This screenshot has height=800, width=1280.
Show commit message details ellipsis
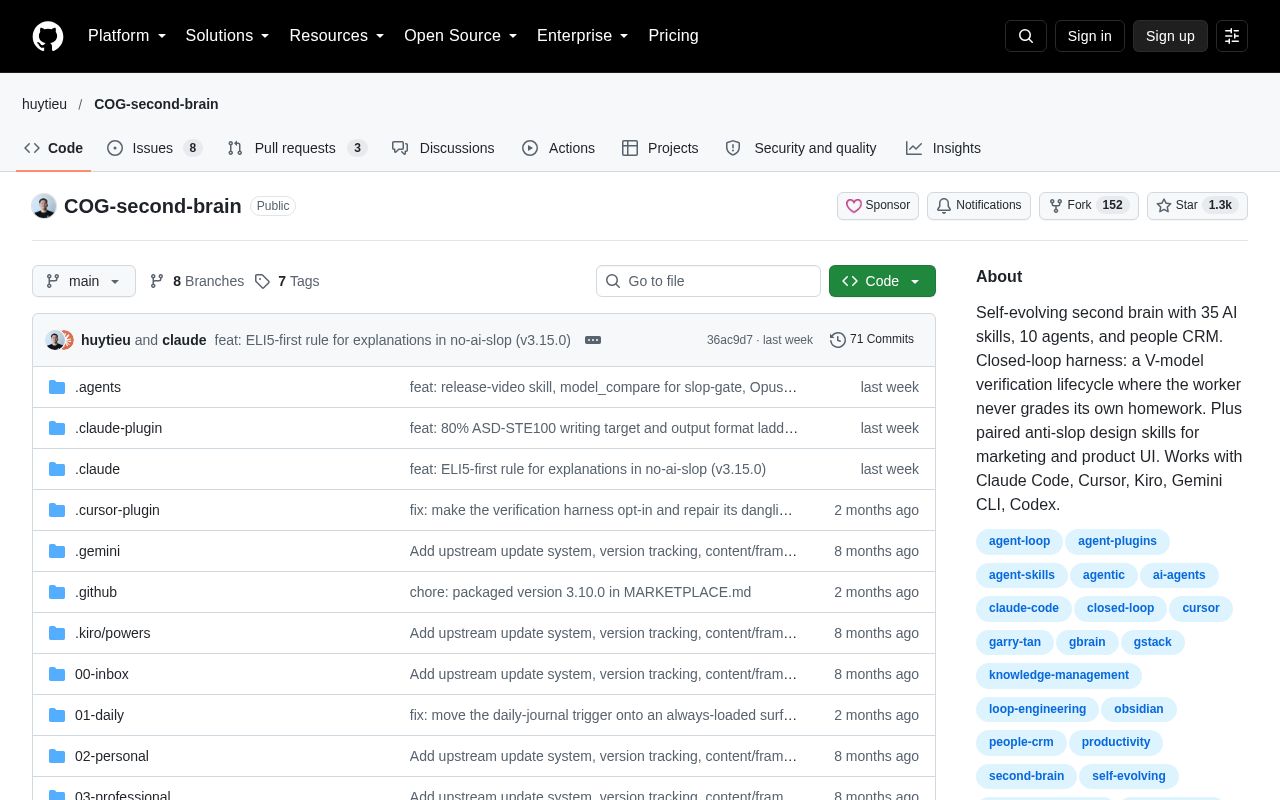tap(593, 340)
